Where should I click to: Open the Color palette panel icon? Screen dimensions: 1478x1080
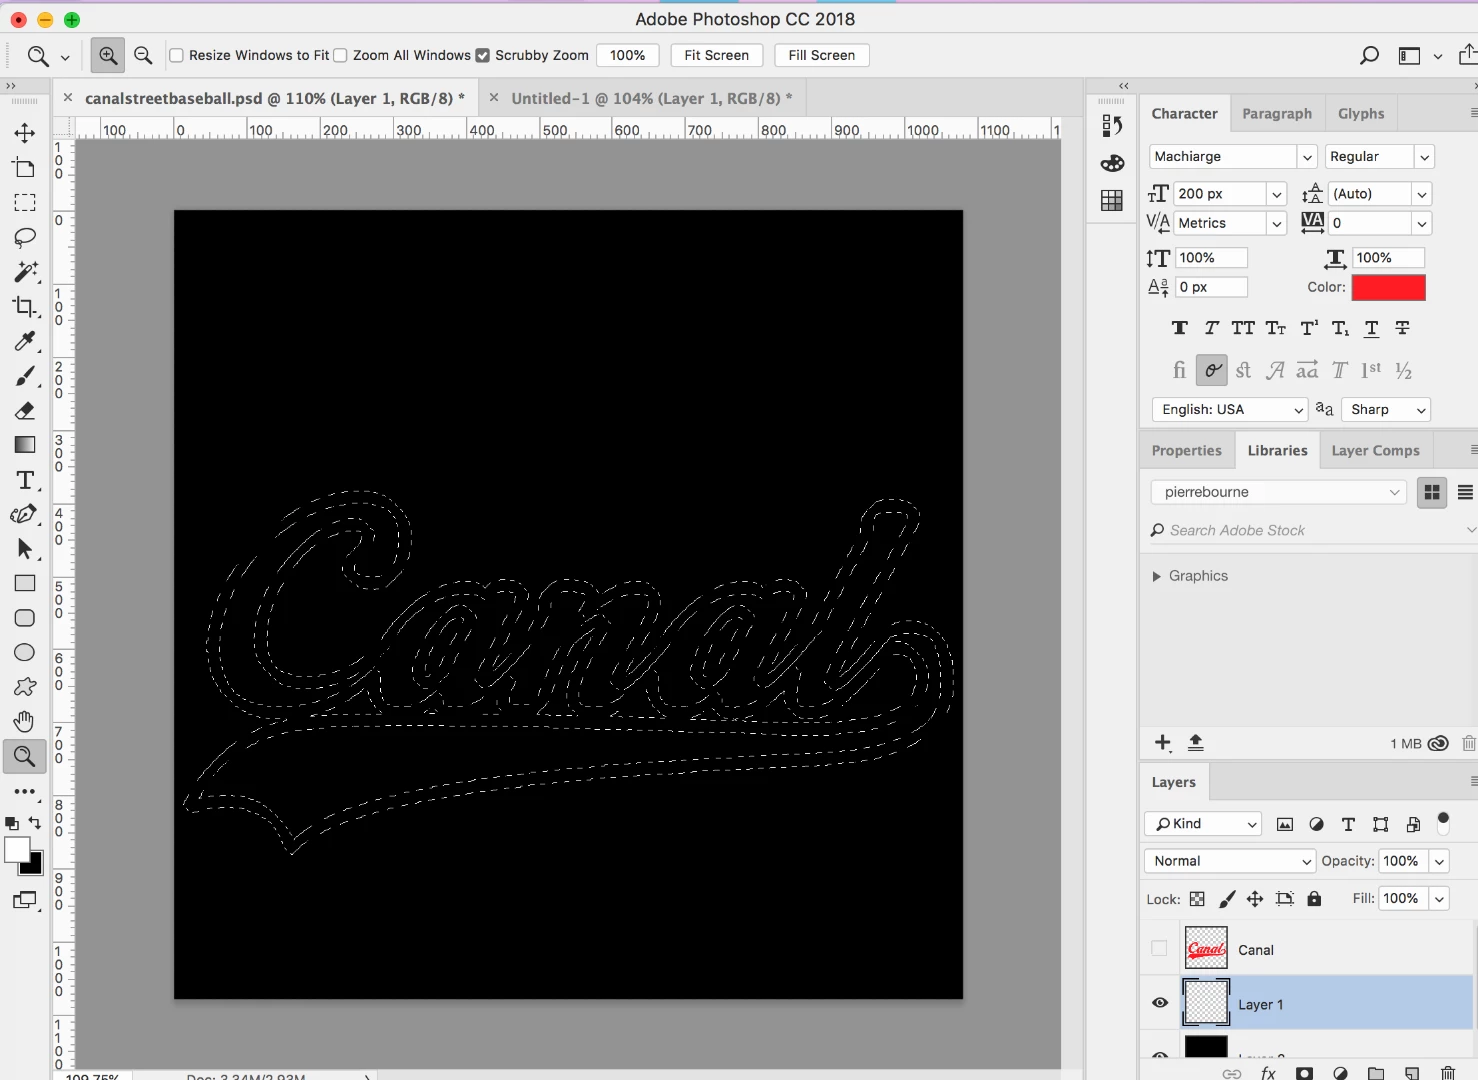(1112, 163)
